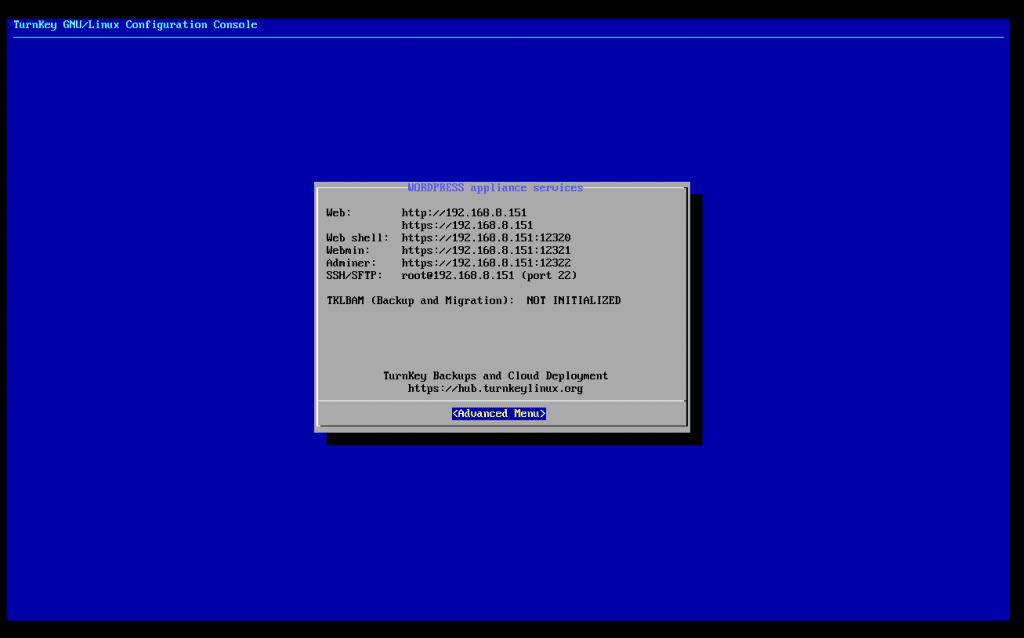Open the Web shell URL on port 12320
This screenshot has width=1024, height=638.
(486, 238)
